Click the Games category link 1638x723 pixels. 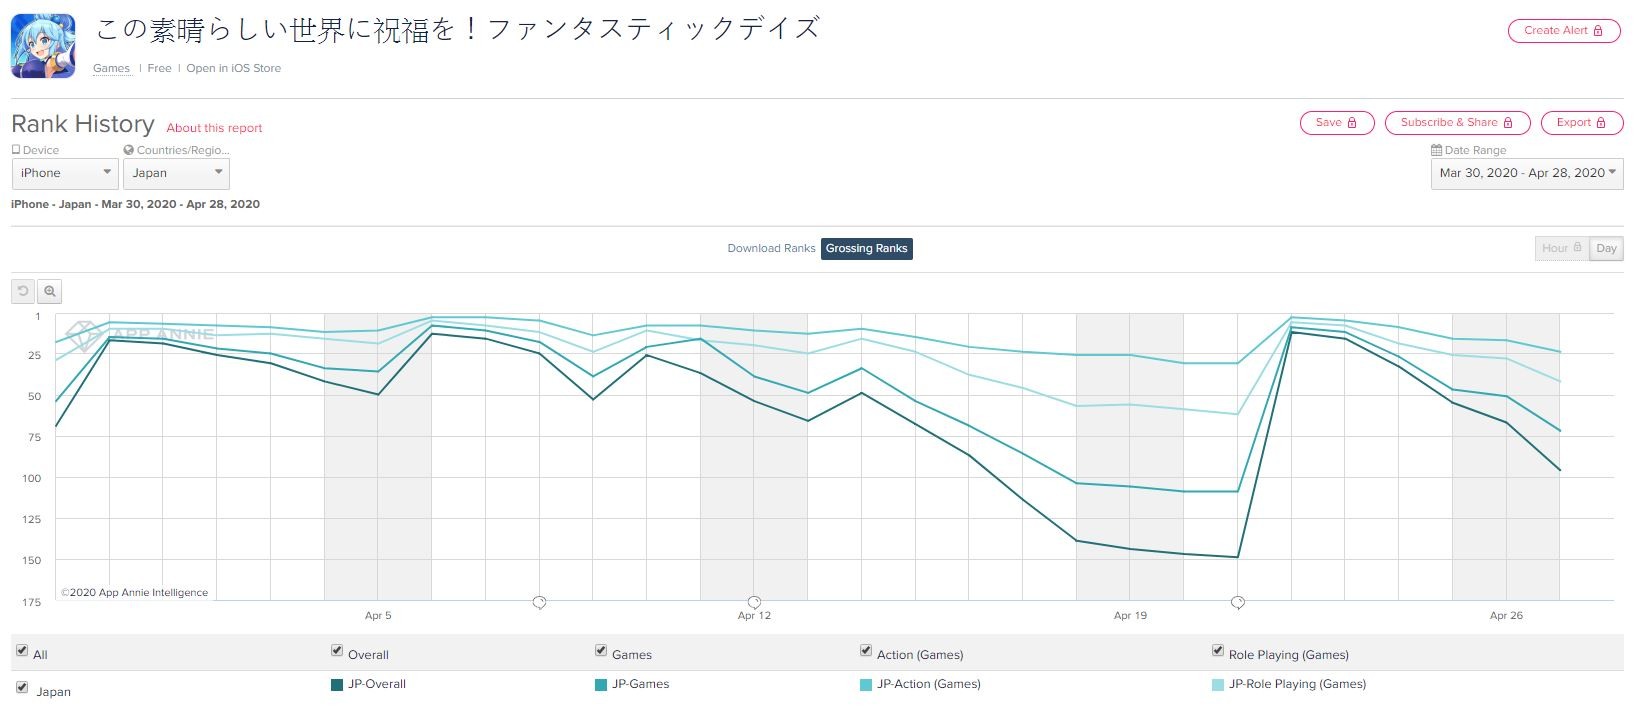[111, 68]
